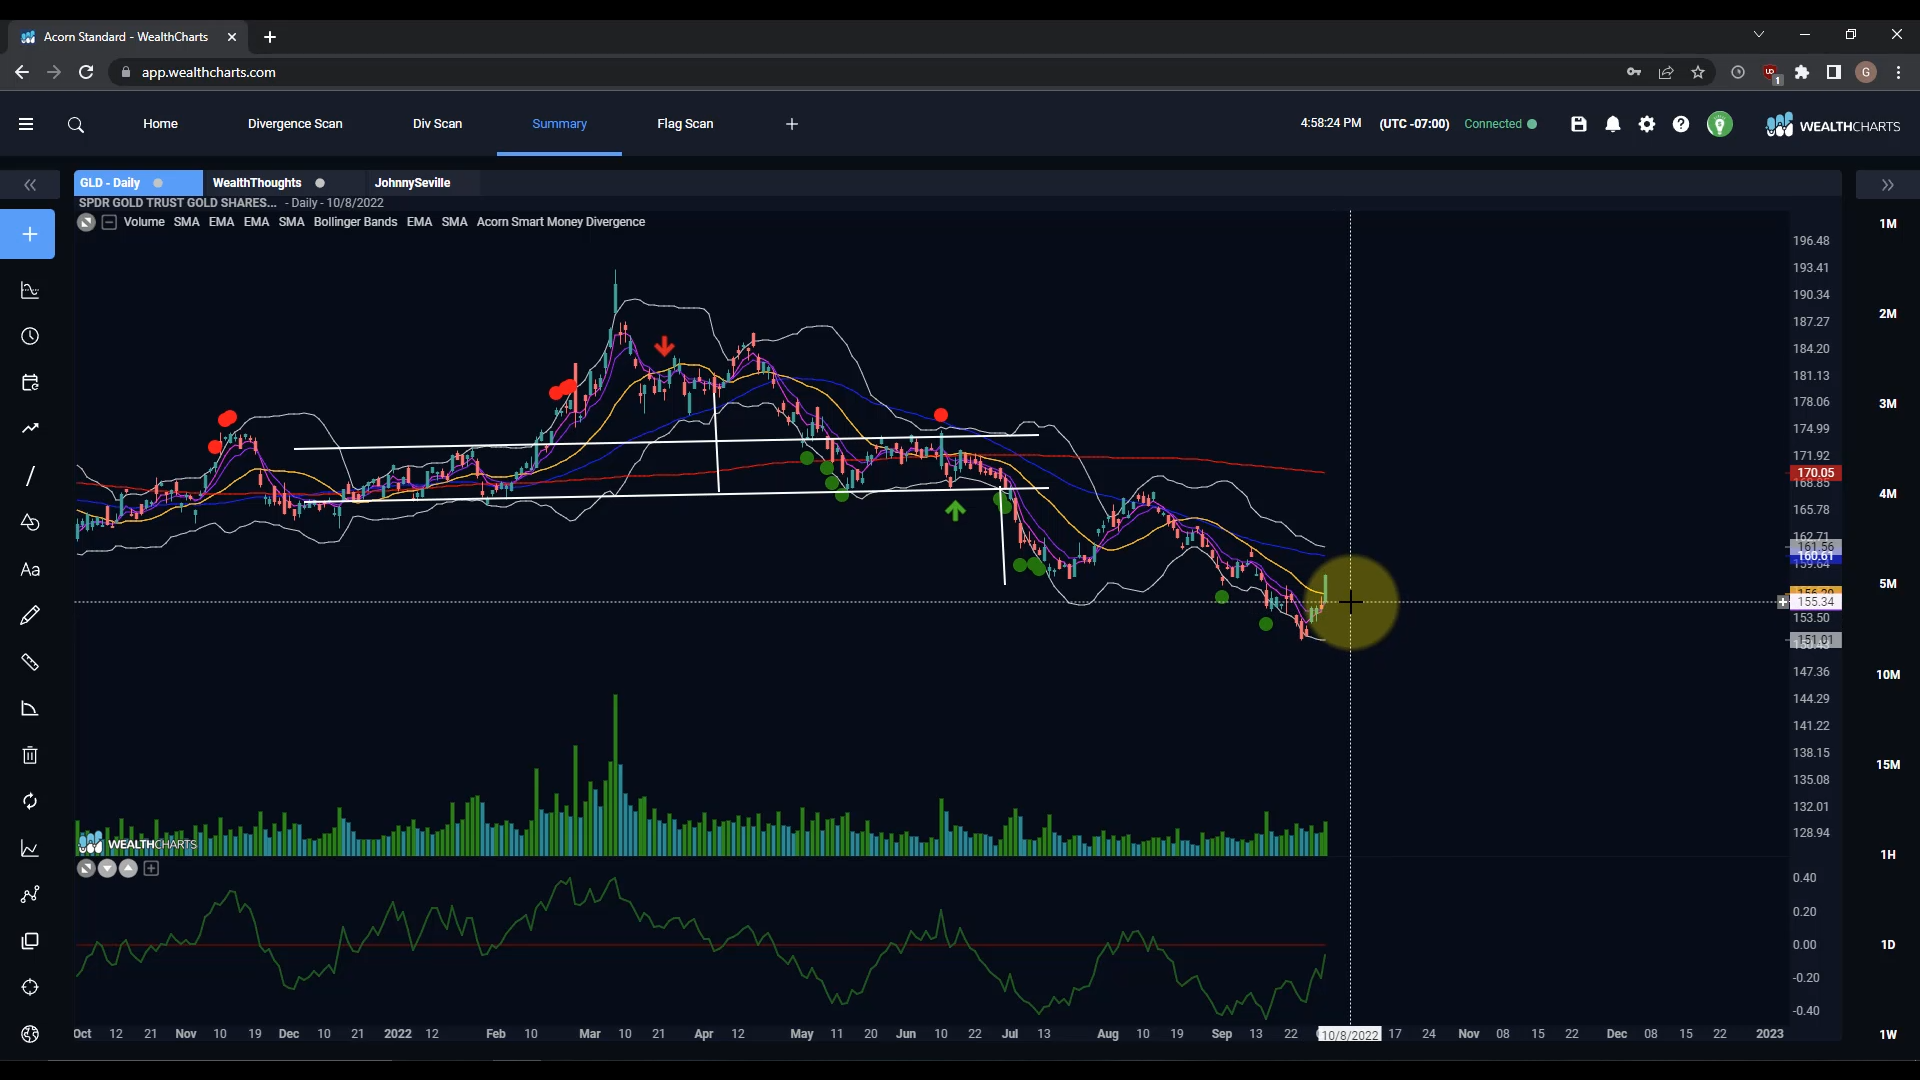Click the plus box on lower pane
Viewport: 1920px width, 1080px height.
tap(151, 869)
